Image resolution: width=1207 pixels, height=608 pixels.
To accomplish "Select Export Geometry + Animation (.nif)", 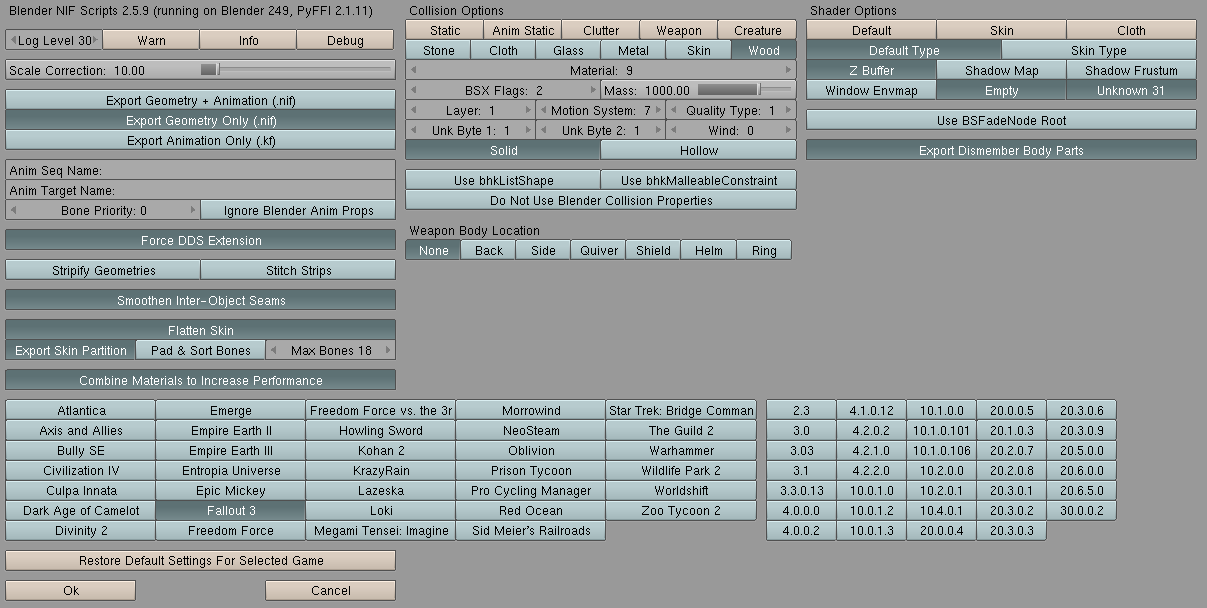I will pyautogui.click(x=200, y=100).
